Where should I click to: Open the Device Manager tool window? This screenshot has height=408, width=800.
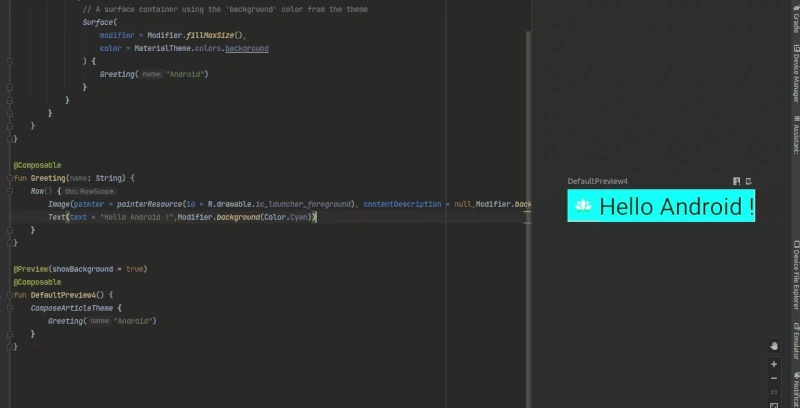(x=795, y=74)
